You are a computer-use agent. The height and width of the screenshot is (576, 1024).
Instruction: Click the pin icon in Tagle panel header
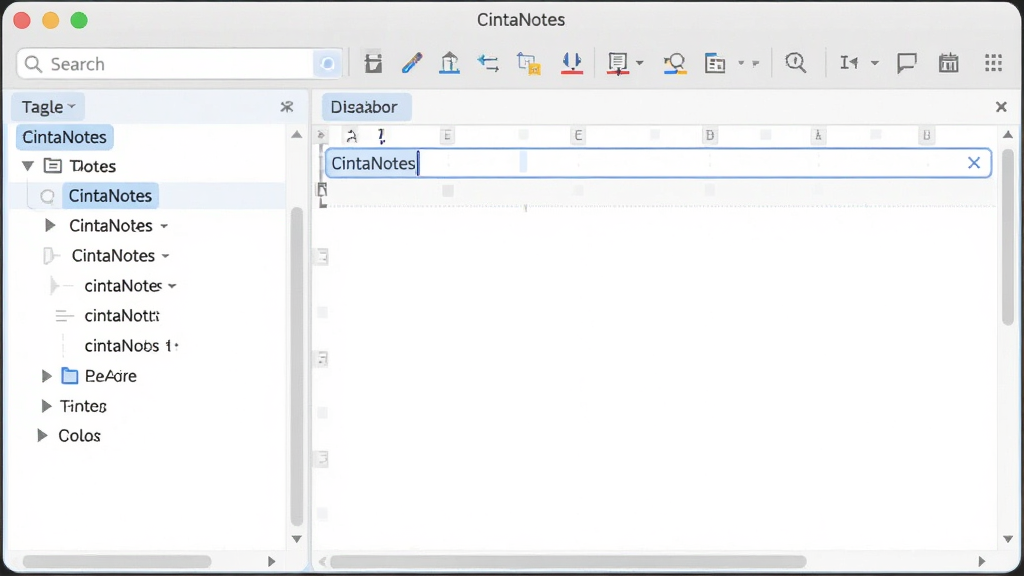pyautogui.click(x=287, y=106)
